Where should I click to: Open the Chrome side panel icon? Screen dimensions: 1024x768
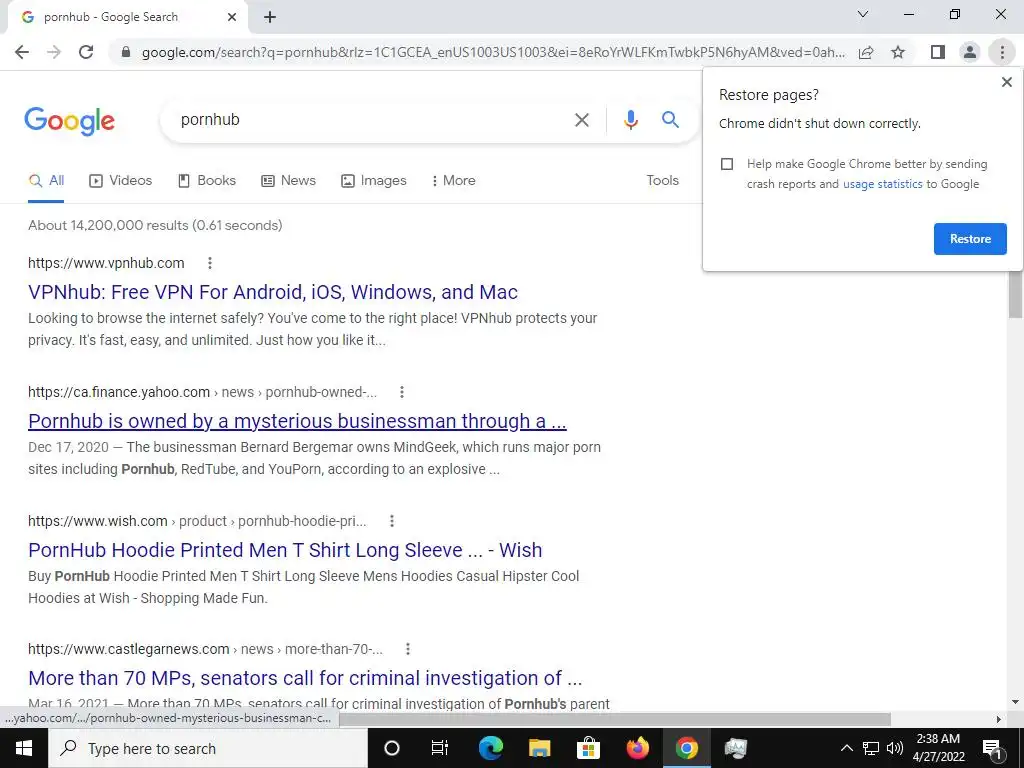click(938, 52)
